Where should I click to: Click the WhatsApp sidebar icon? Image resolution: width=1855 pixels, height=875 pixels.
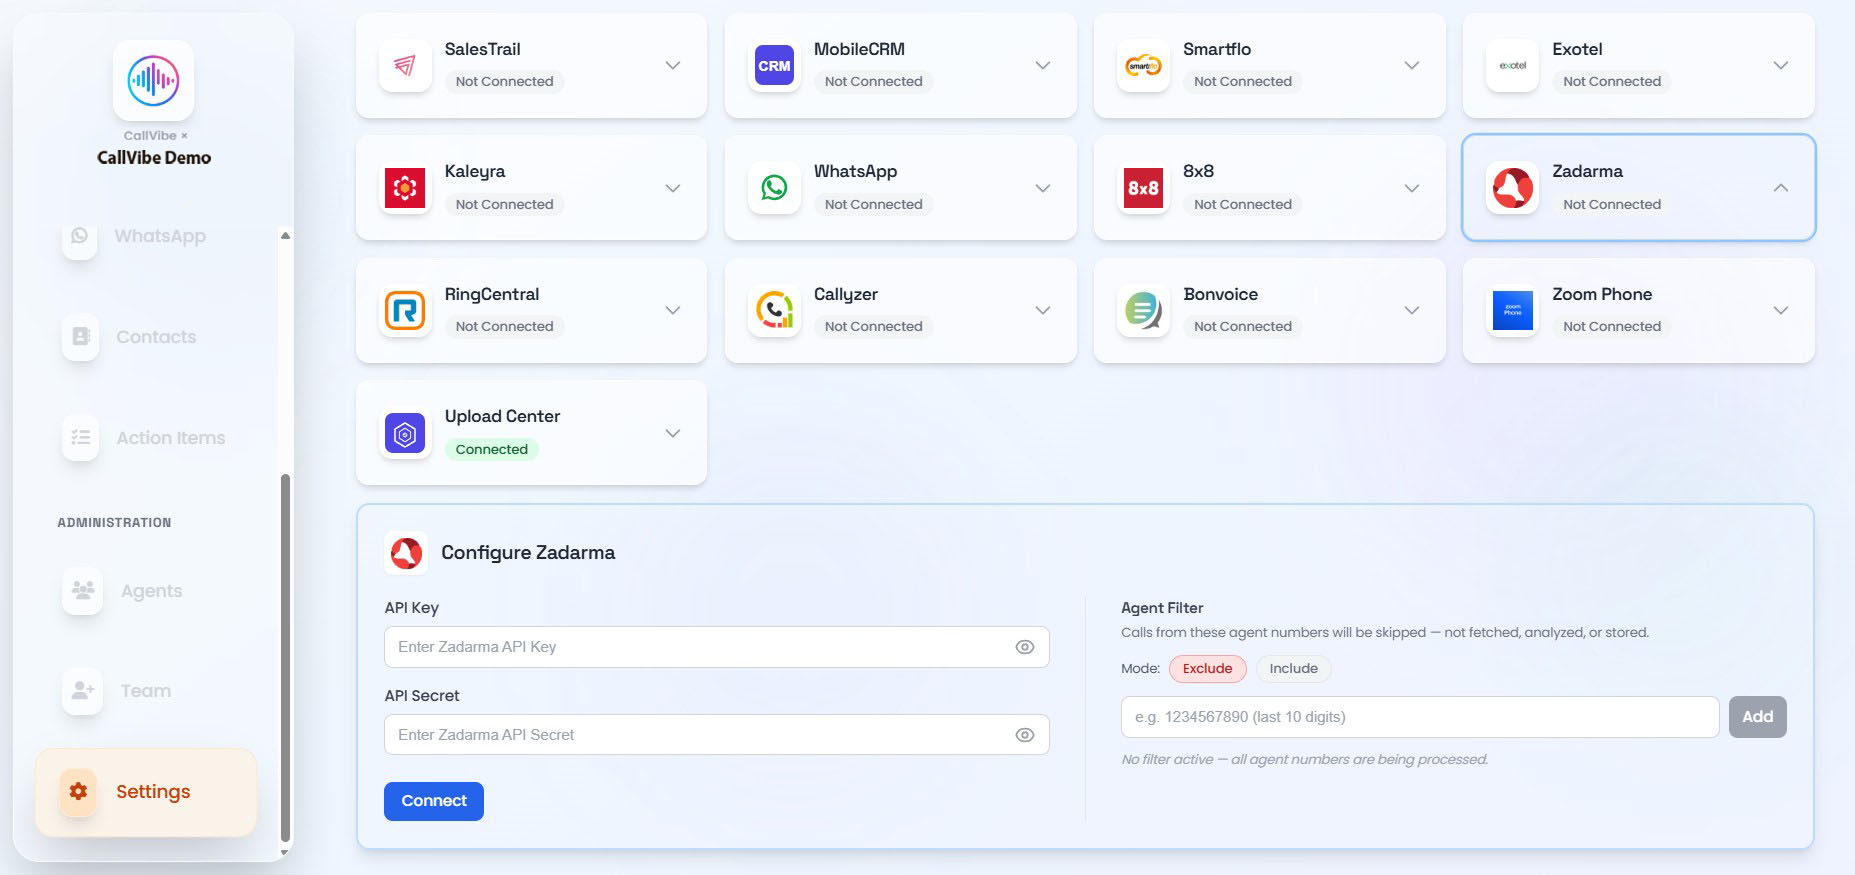(x=80, y=237)
